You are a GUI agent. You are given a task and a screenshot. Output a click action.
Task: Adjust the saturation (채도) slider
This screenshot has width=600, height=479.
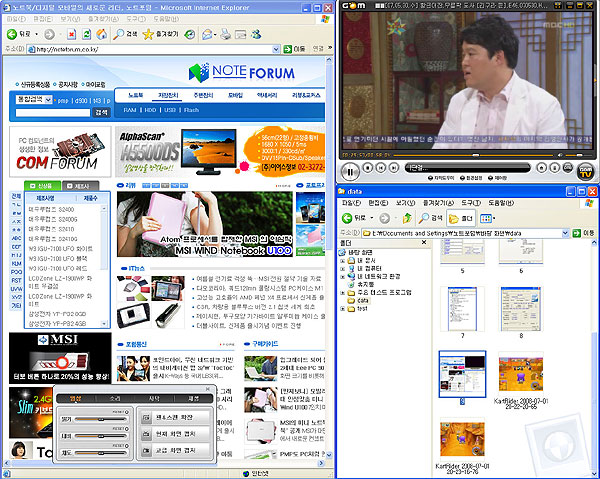coord(101,453)
